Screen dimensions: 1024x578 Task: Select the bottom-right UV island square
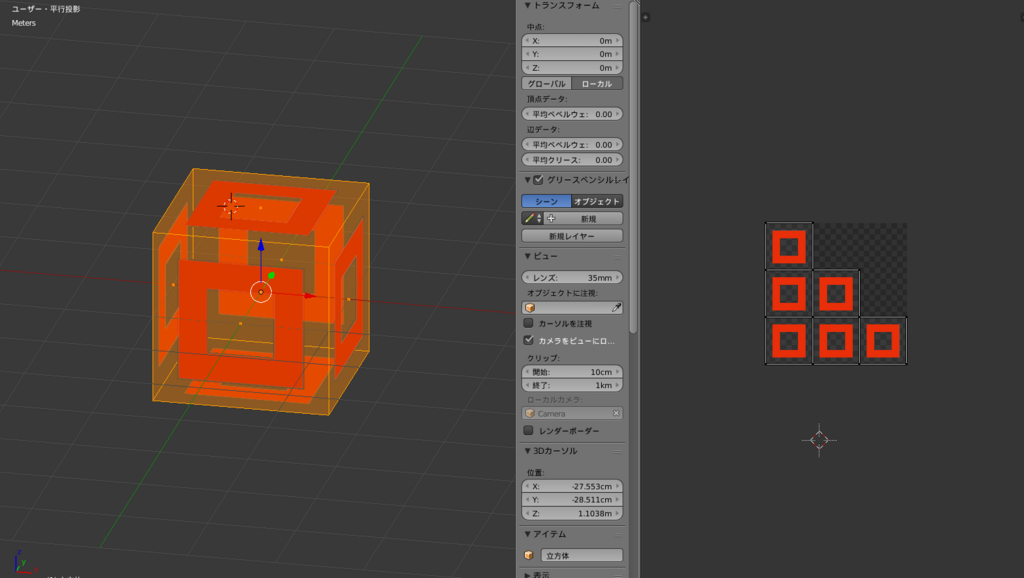(883, 341)
